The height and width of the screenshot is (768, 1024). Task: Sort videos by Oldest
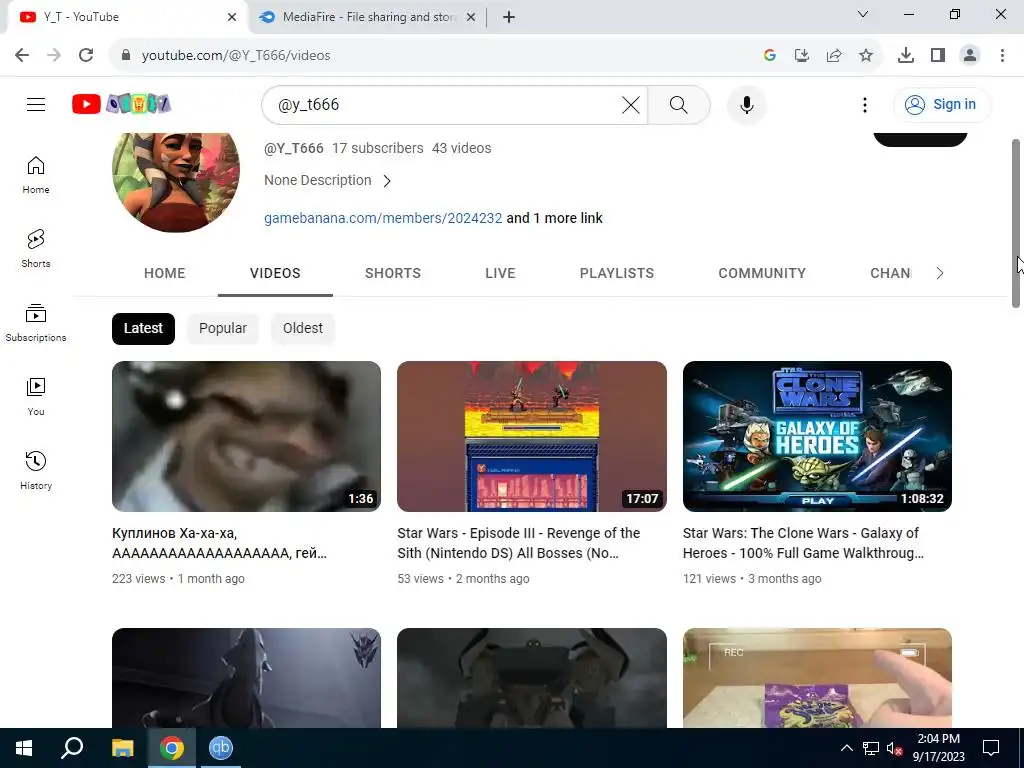302,328
